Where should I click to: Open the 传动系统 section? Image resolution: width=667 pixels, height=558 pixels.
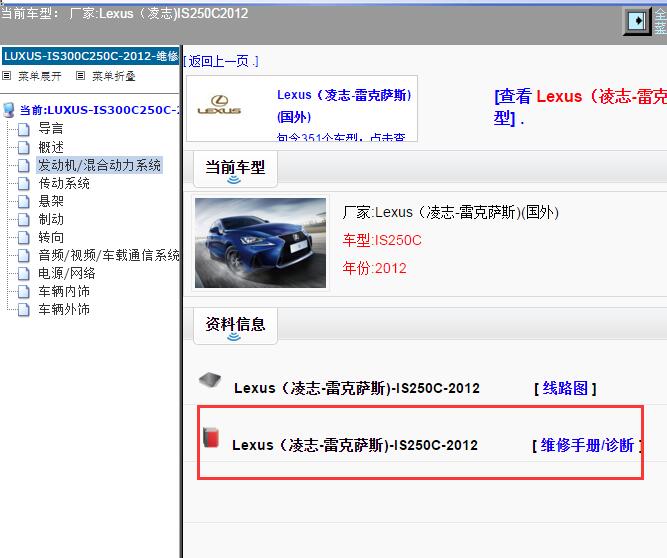(x=64, y=183)
